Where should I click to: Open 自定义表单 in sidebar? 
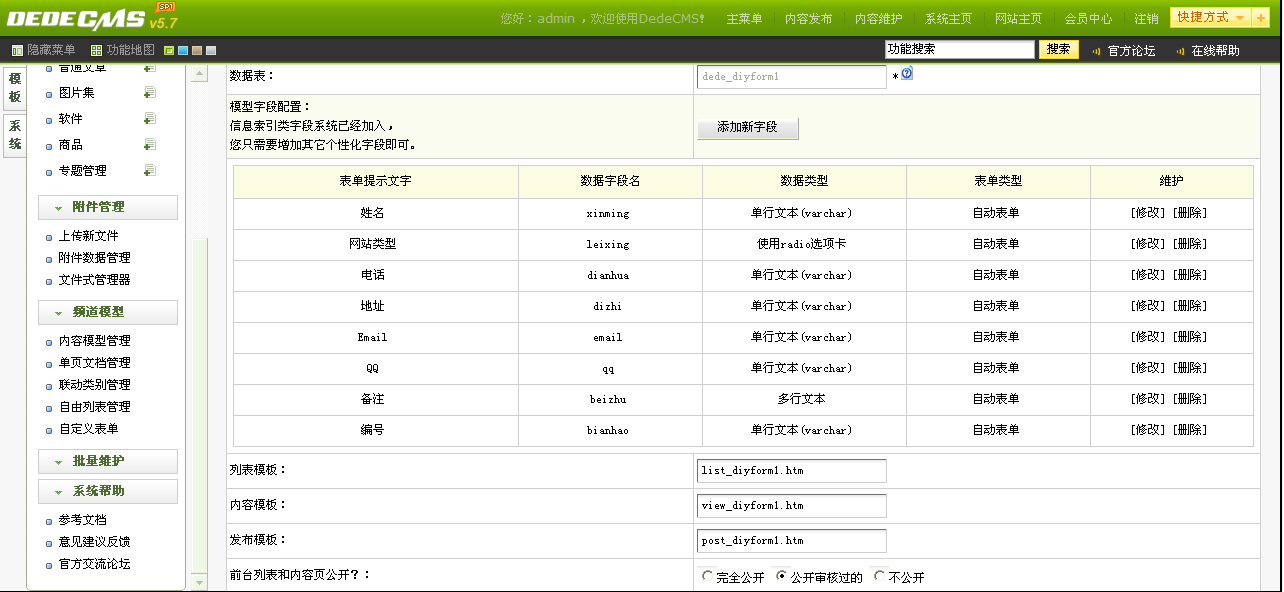coord(89,429)
